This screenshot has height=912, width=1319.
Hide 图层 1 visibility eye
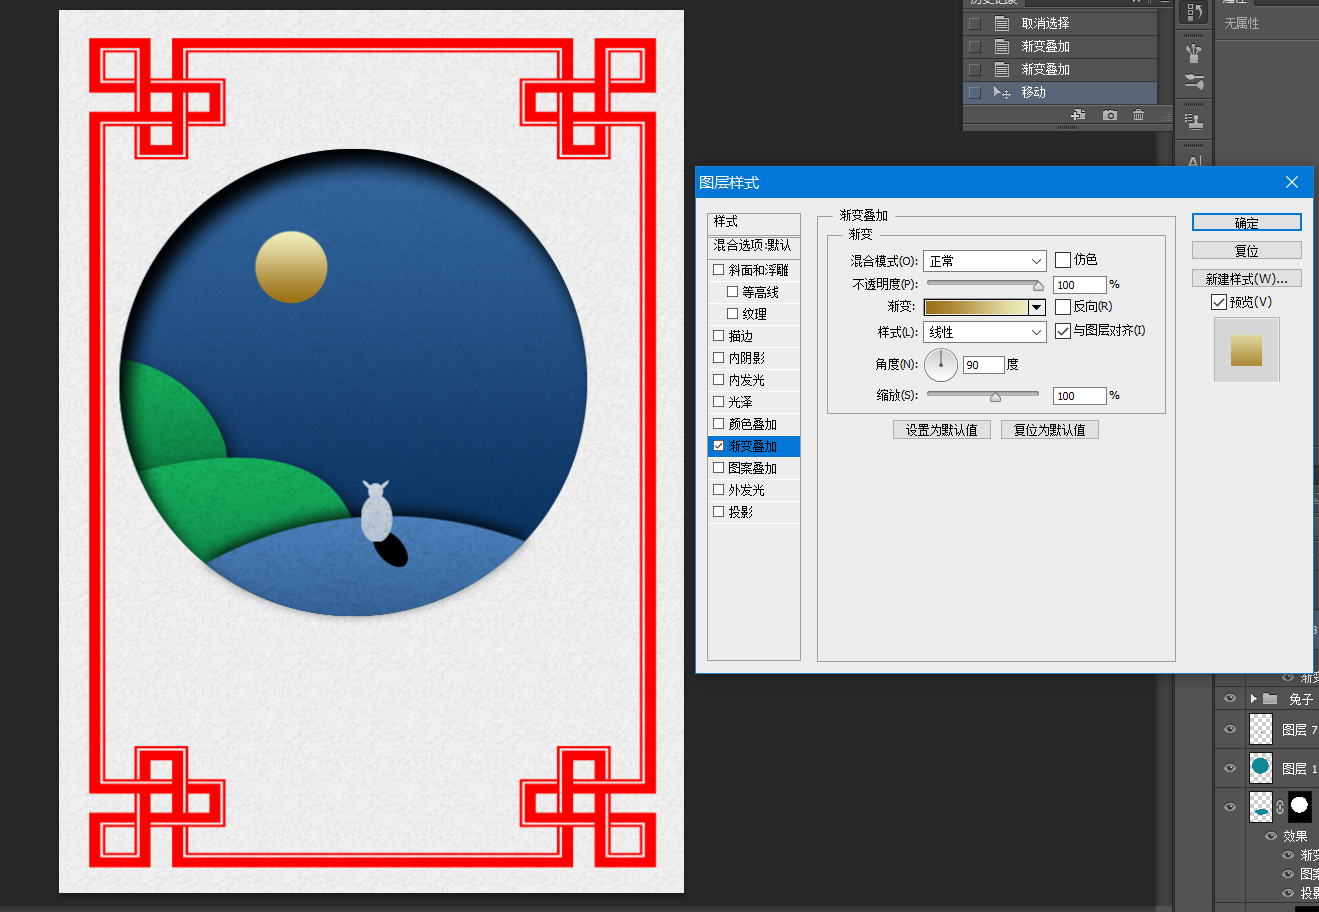coord(1230,768)
